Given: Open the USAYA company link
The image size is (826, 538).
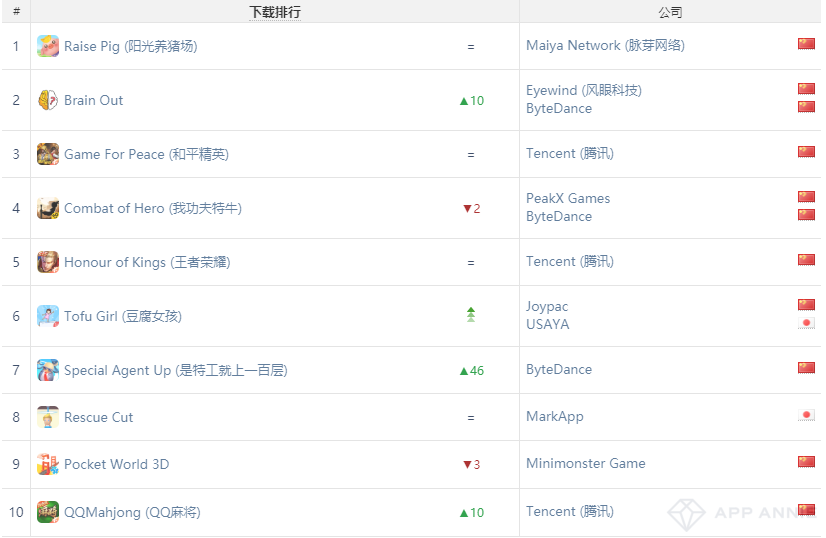Looking at the screenshot, I should point(548,325).
